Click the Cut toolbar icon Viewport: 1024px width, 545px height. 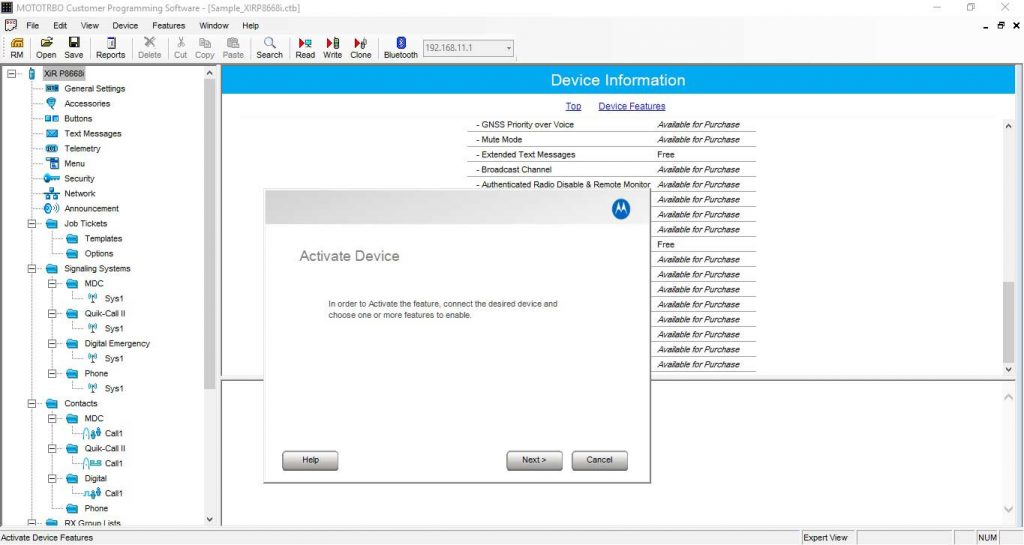[x=180, y=48]
